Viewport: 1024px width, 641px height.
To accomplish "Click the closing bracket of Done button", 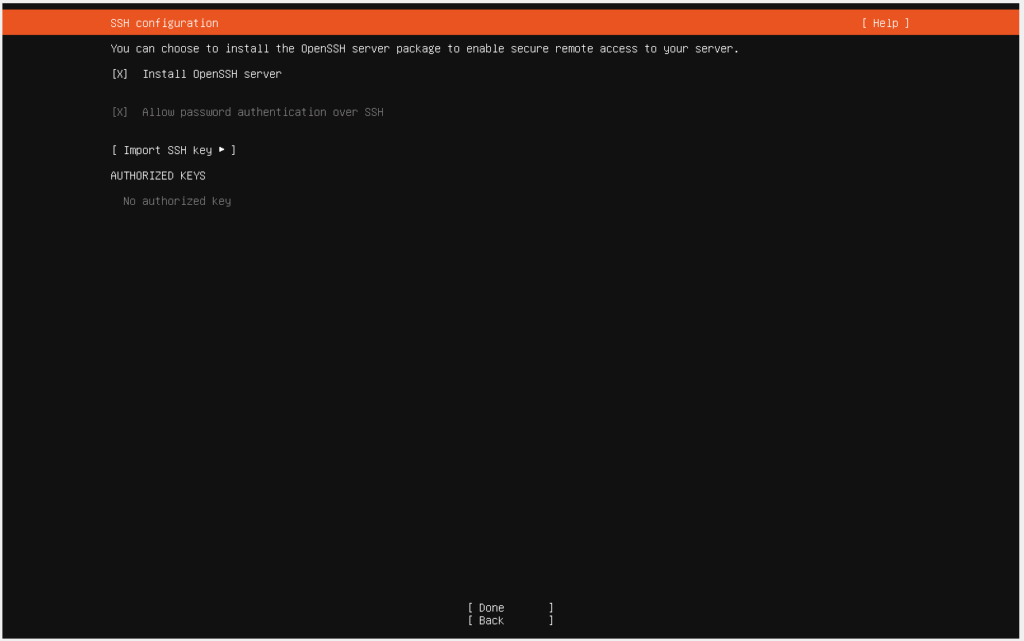I will click(x=550, y=608).
